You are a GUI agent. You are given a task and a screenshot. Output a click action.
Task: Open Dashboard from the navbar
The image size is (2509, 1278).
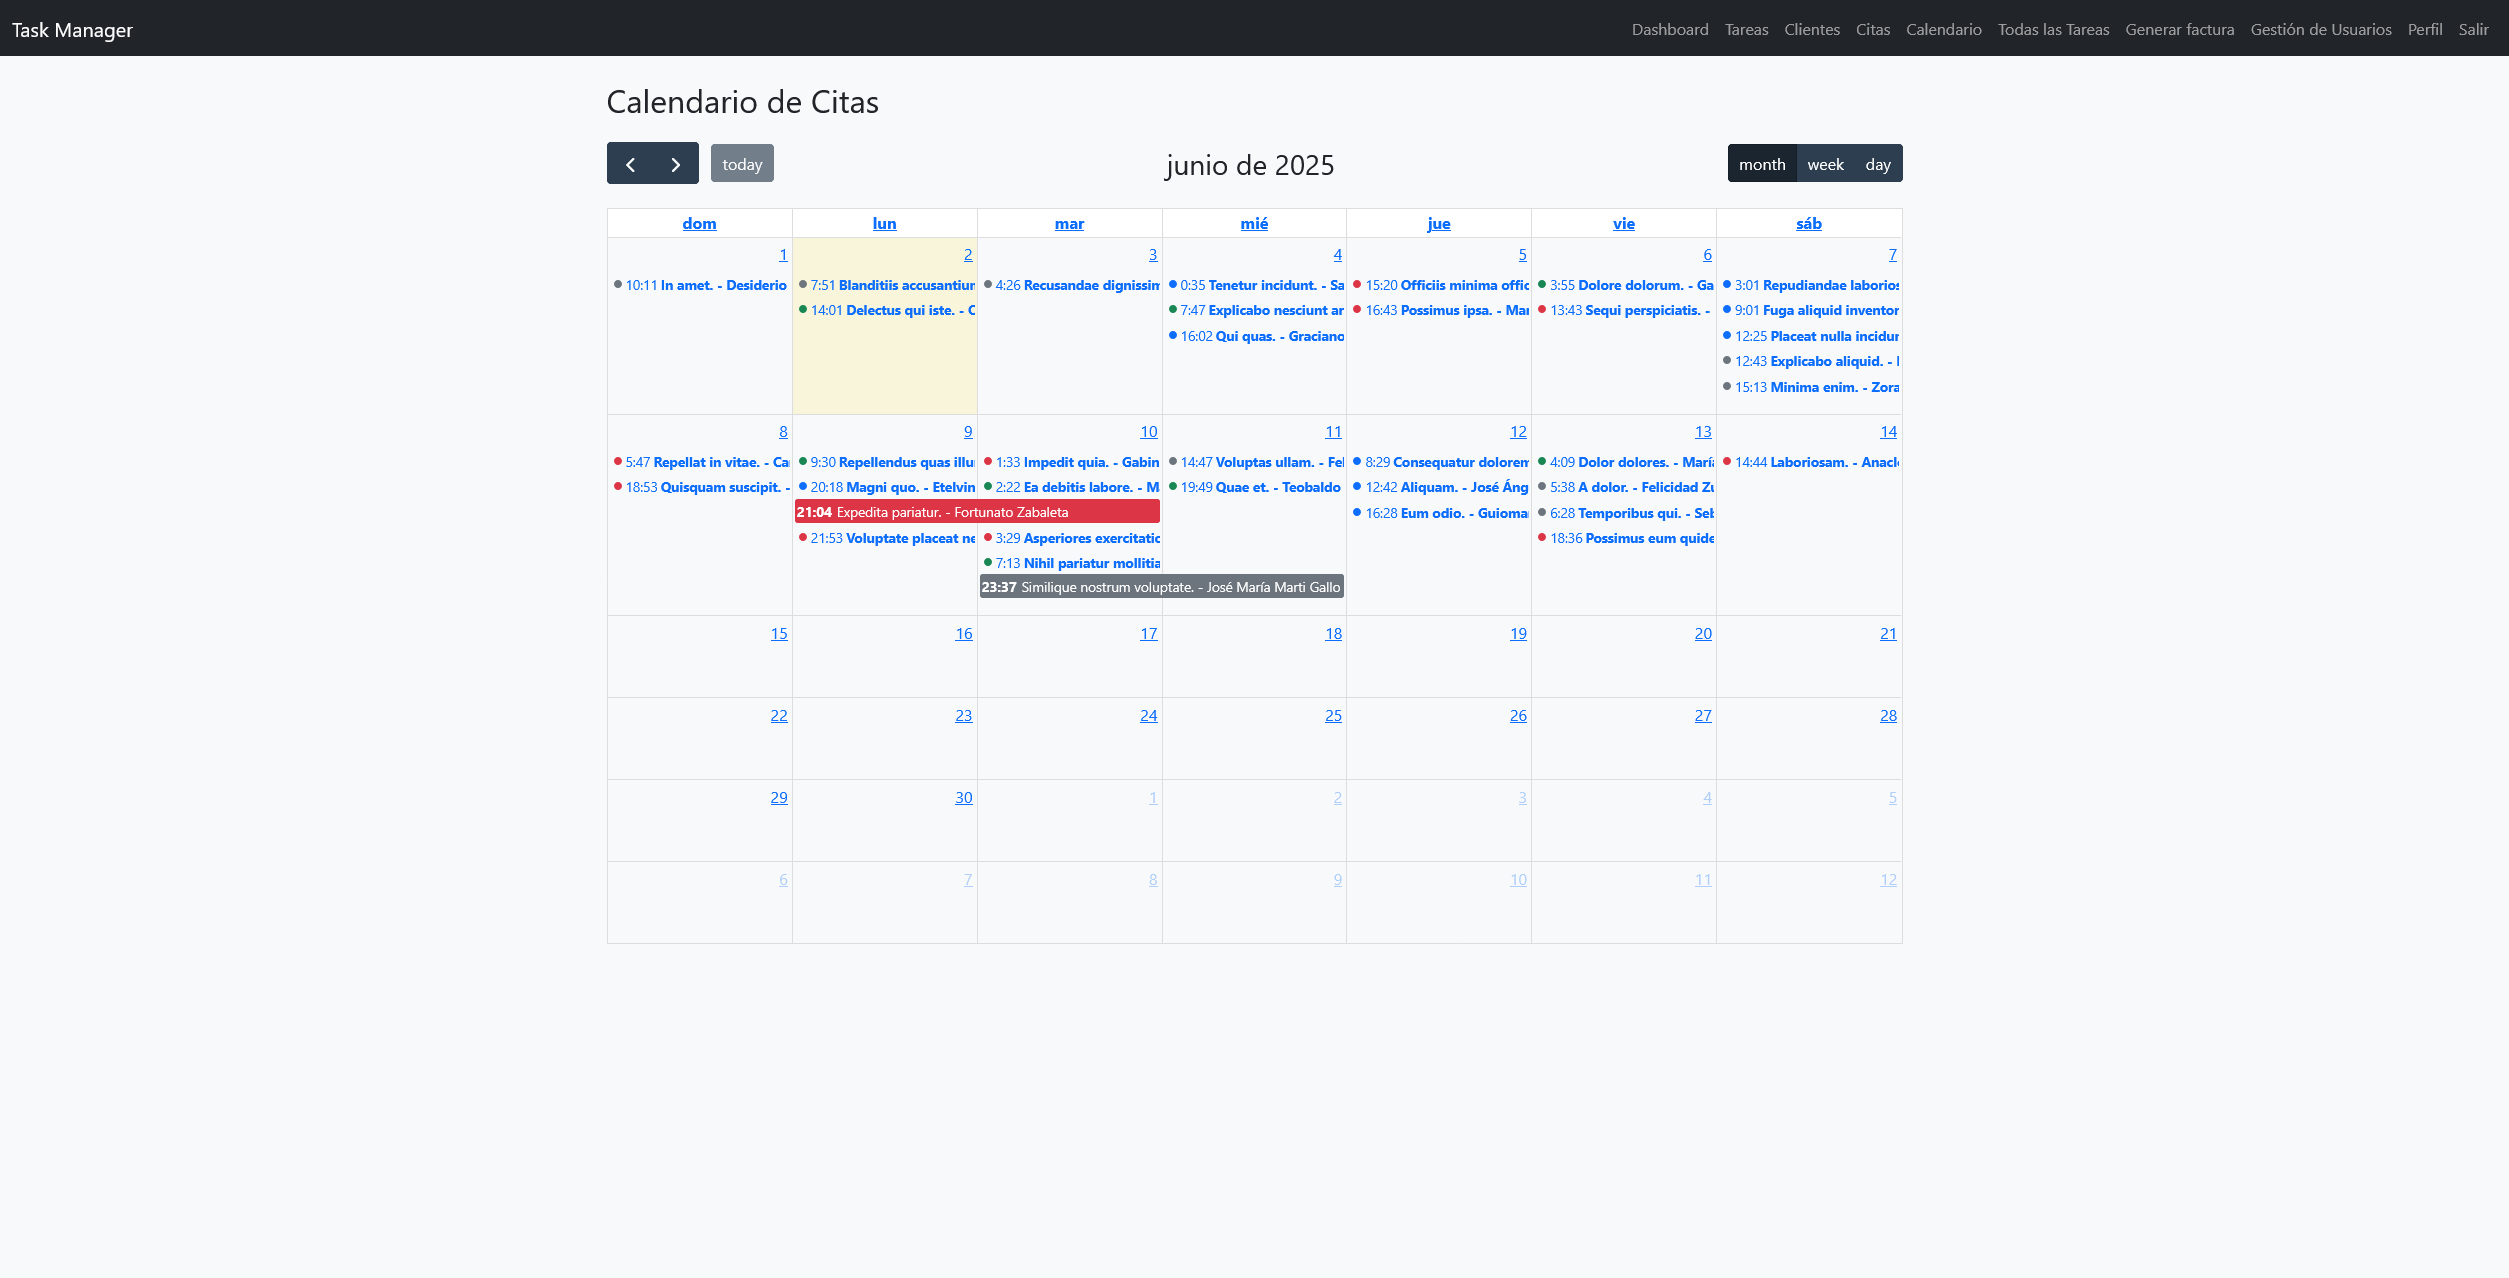tap(1670, 29)
